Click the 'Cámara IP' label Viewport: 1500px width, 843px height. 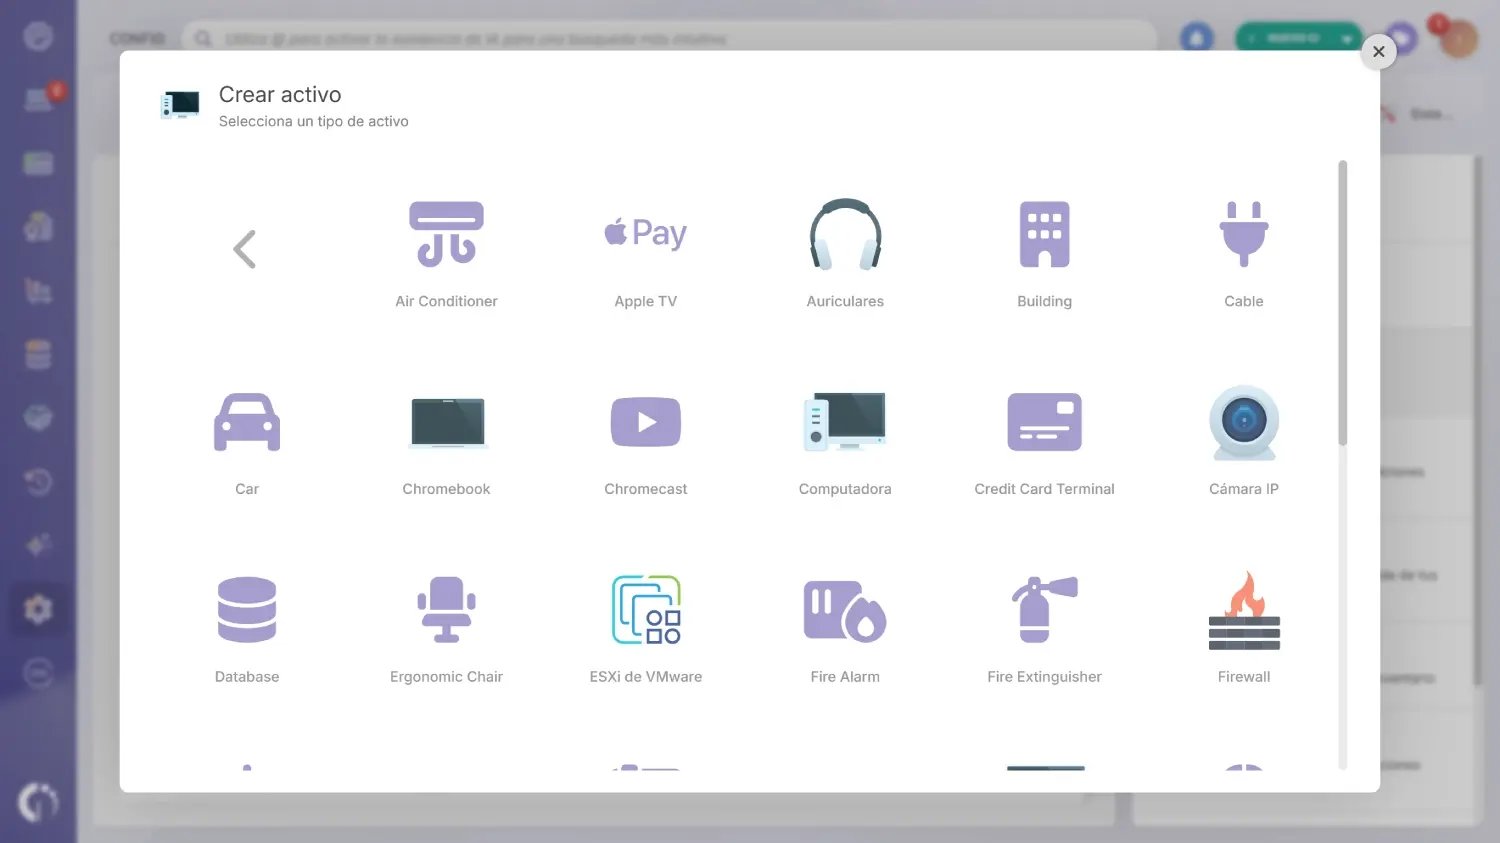pyautogui.click(x=1244, y=489)
